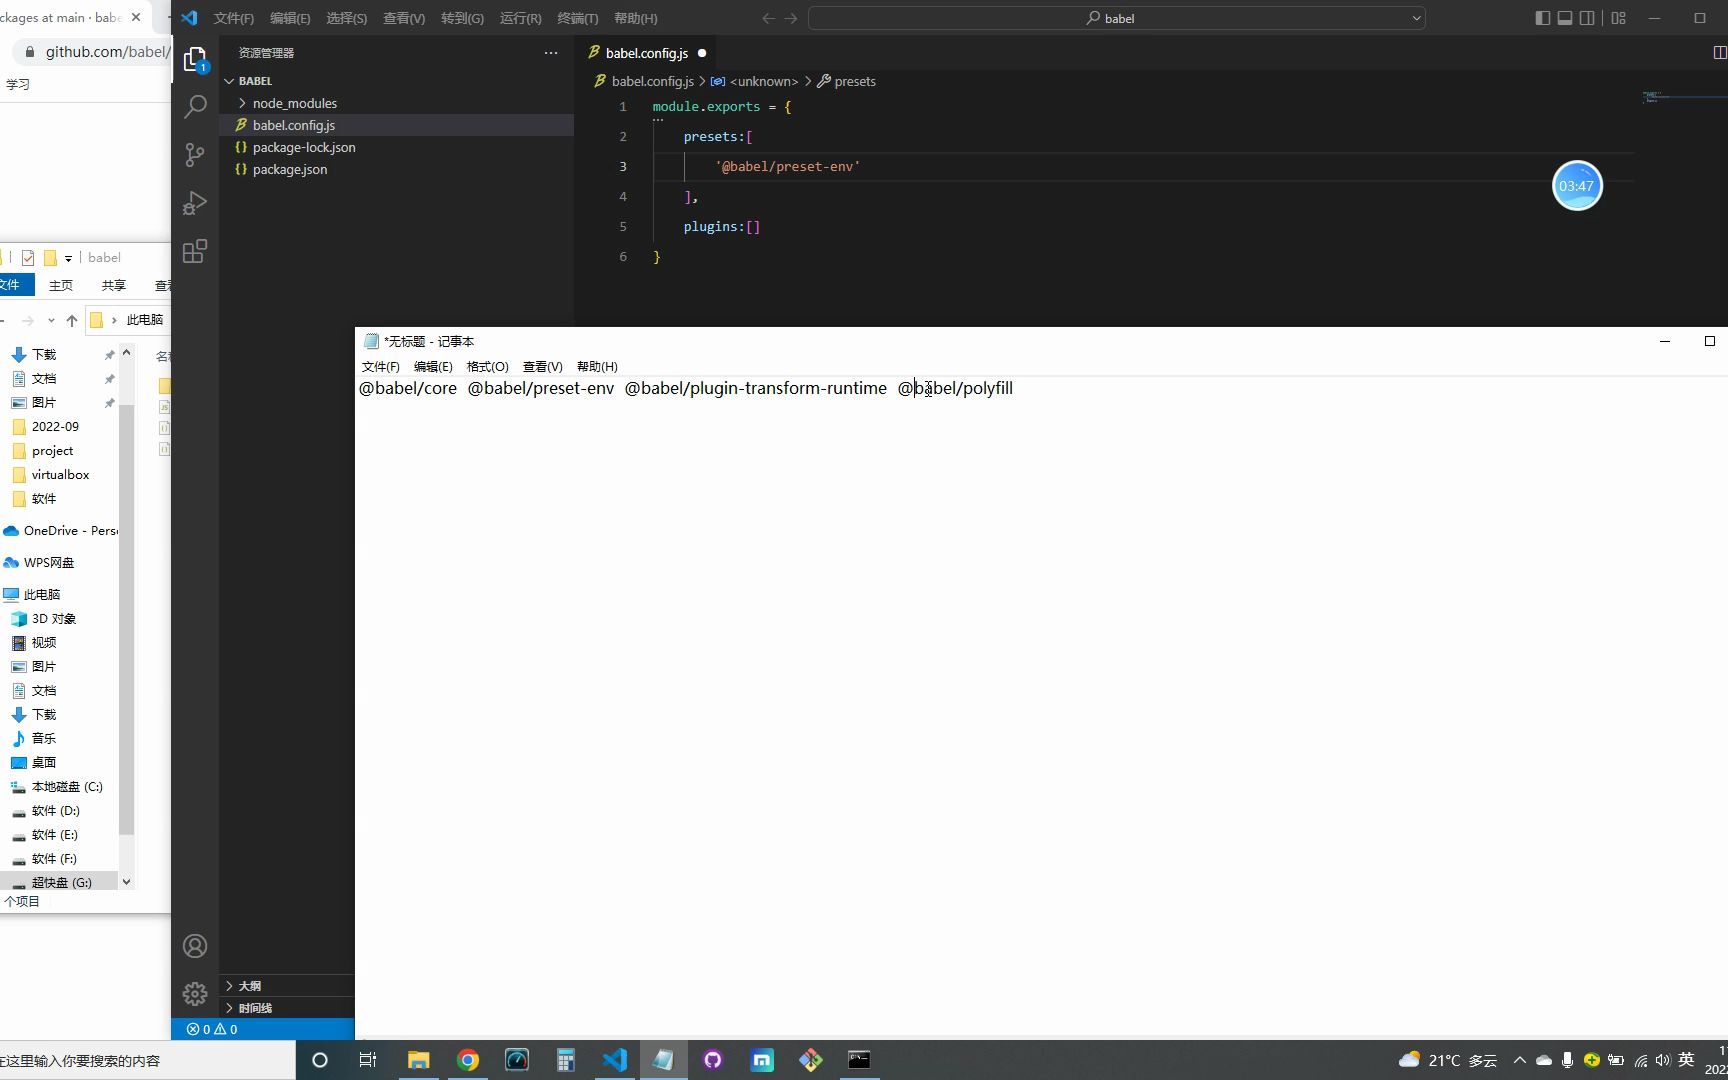Open Notepad Format (格式) menu
1728x1080 pixels.
pos(487,367)
